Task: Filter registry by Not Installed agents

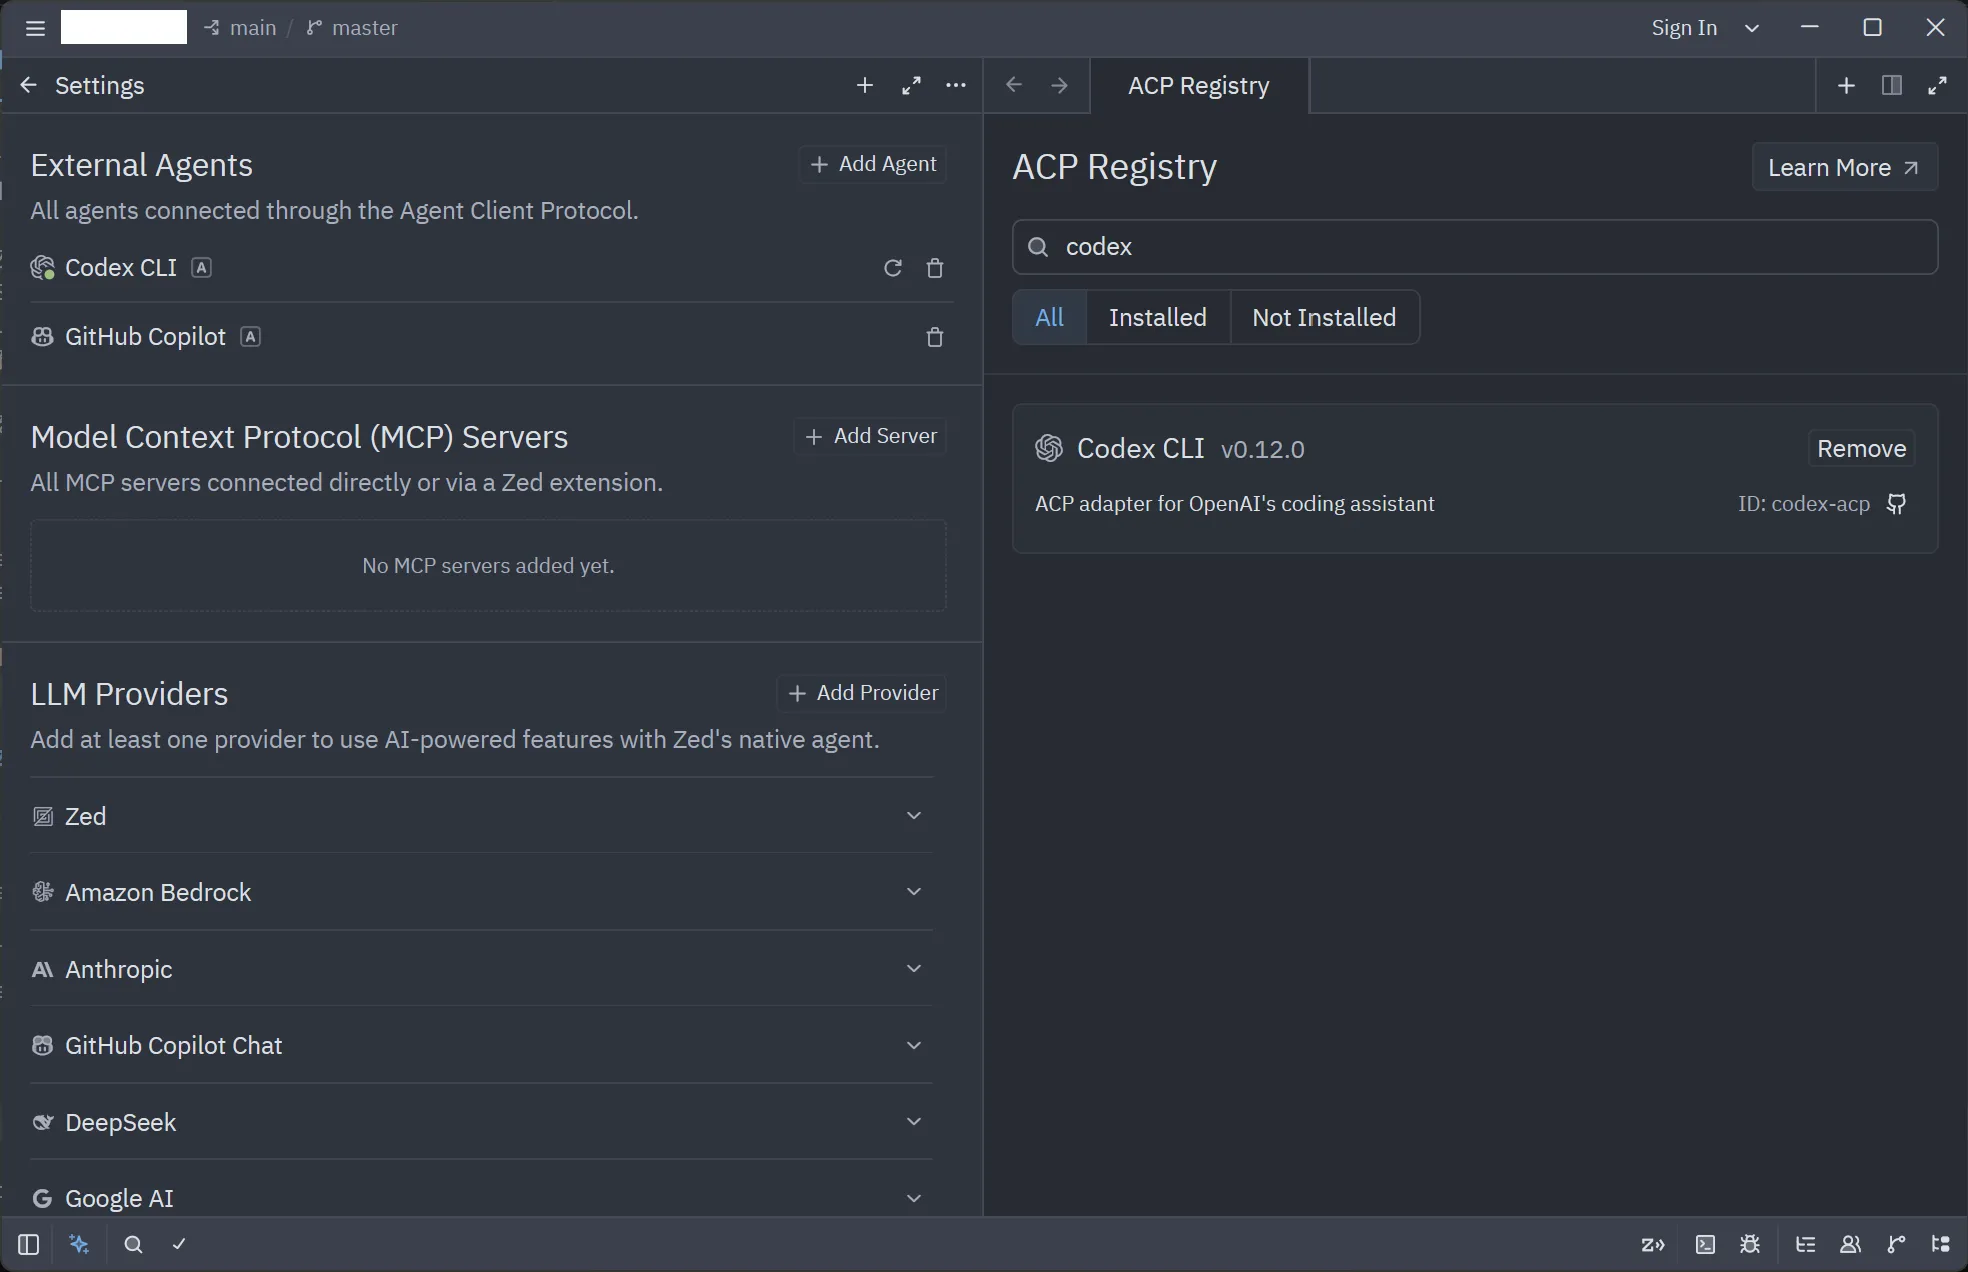Action: tap(1324, 318)
